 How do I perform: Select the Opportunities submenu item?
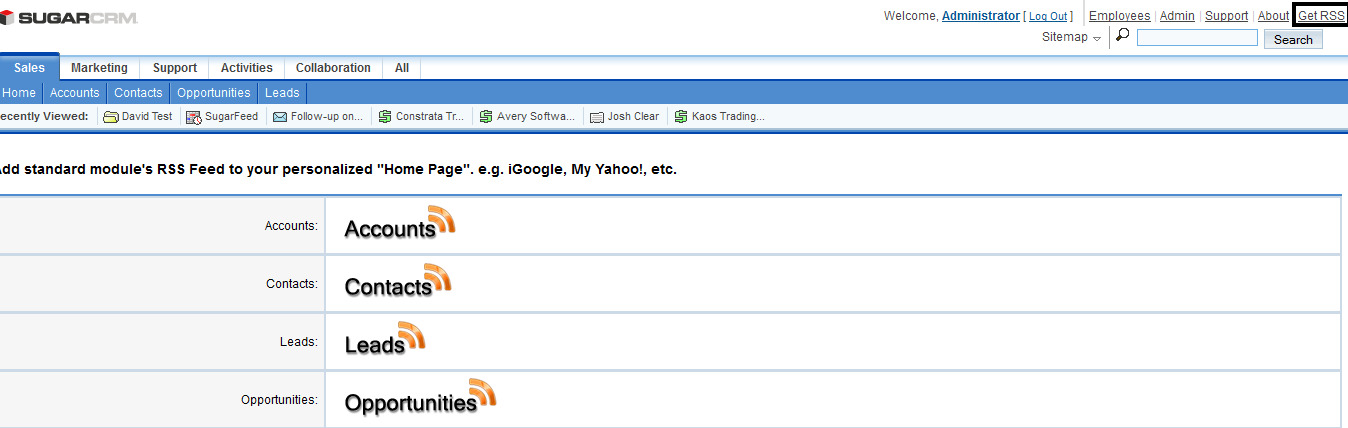[x=214, y=92]
